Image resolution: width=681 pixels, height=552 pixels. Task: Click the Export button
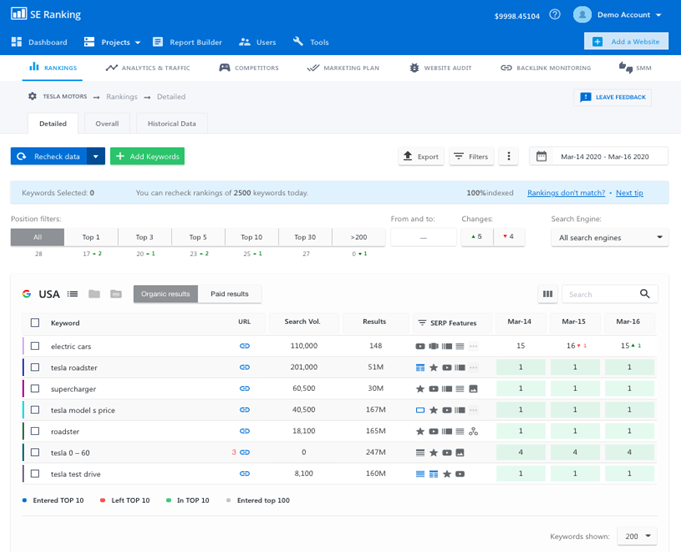pyautogui.click(x=421, y=156)
